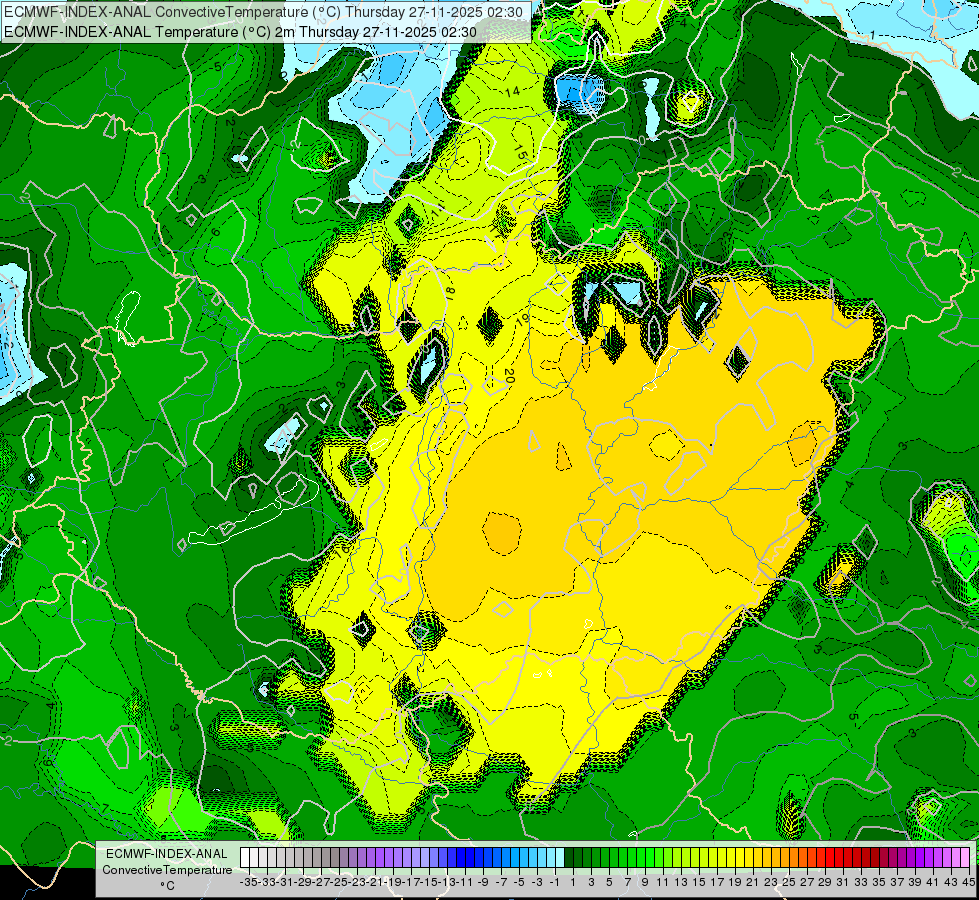The image size is (979, 900).
Task: Click the legend value '-35'
Action: (248, 882)
